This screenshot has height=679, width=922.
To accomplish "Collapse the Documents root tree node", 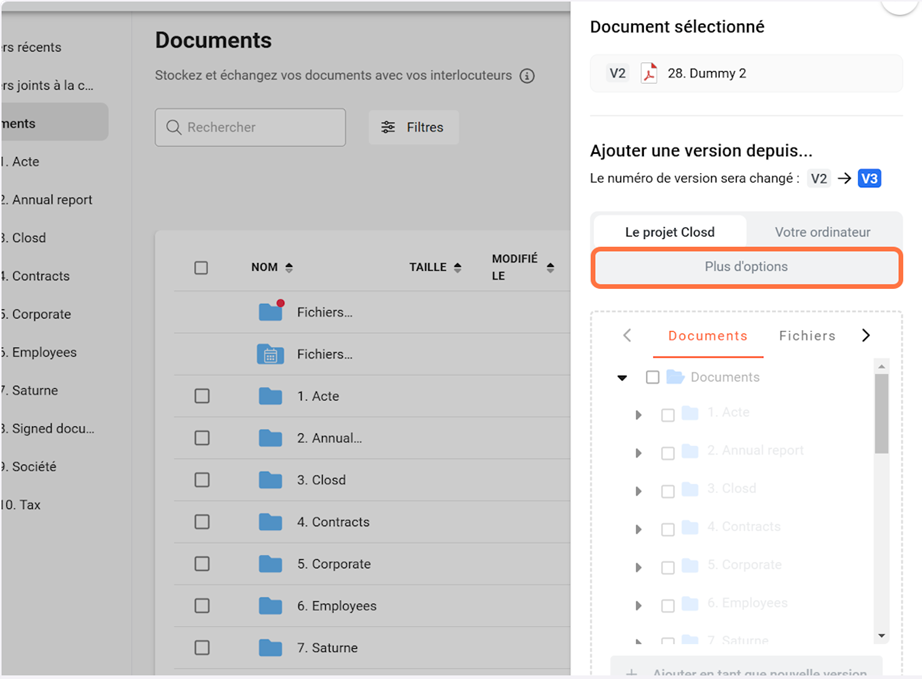I will pyautogui.click(x=622, y=378).
